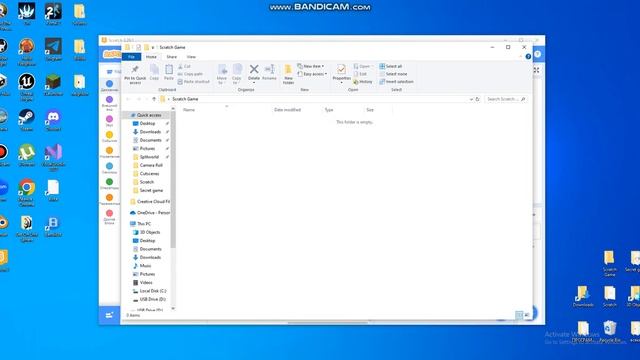Open USB Drive (D:) in sidebar

149,299
